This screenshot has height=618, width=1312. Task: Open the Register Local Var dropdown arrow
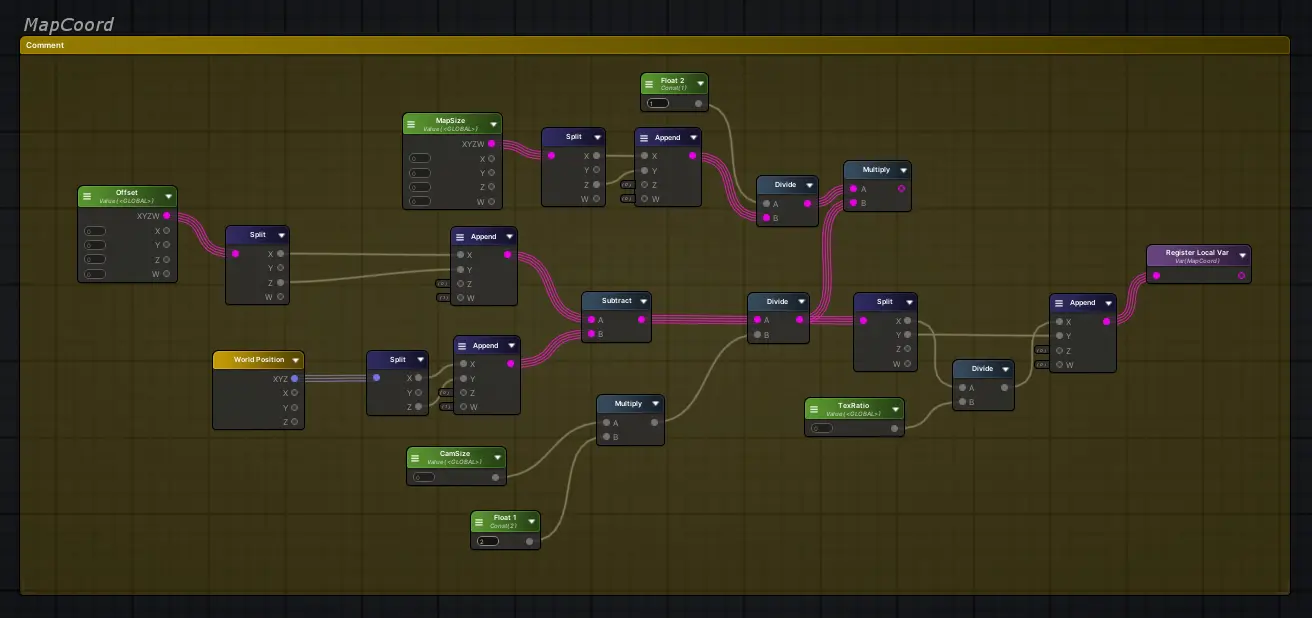pos(1243,256)
